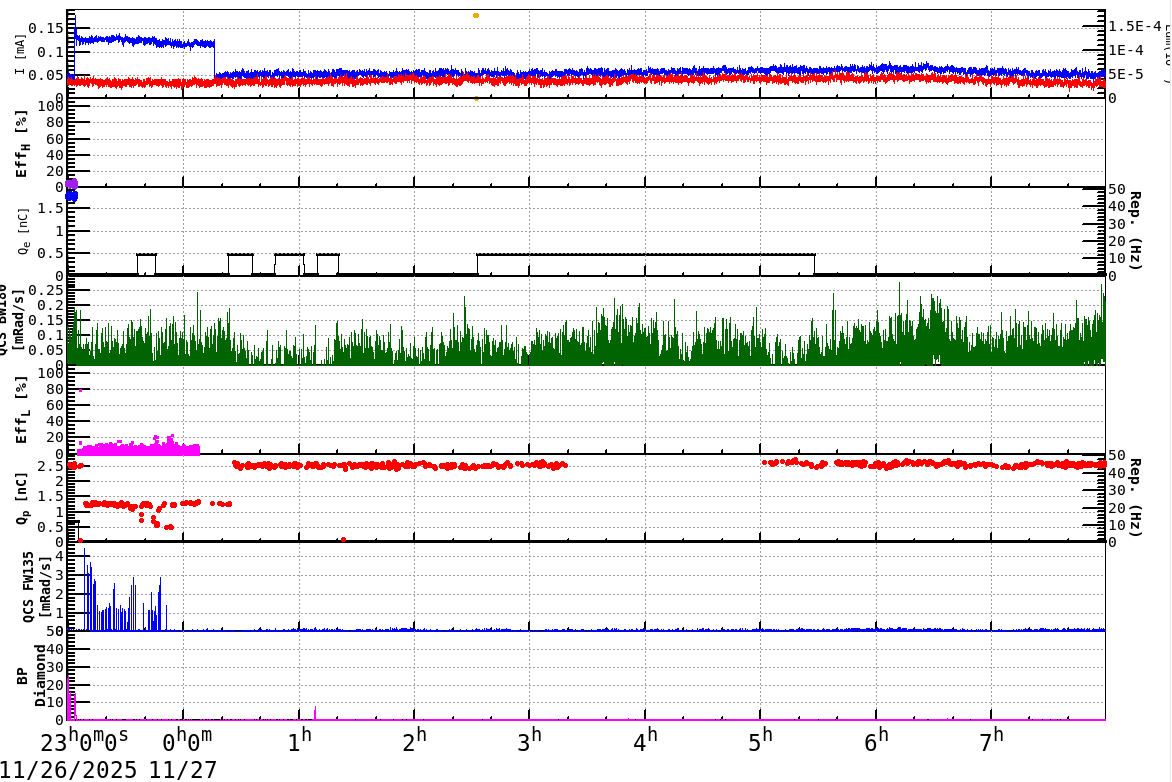Select a red Qp point near 2.5 nC
1172x782 pixels.
[x=500, y=464]
